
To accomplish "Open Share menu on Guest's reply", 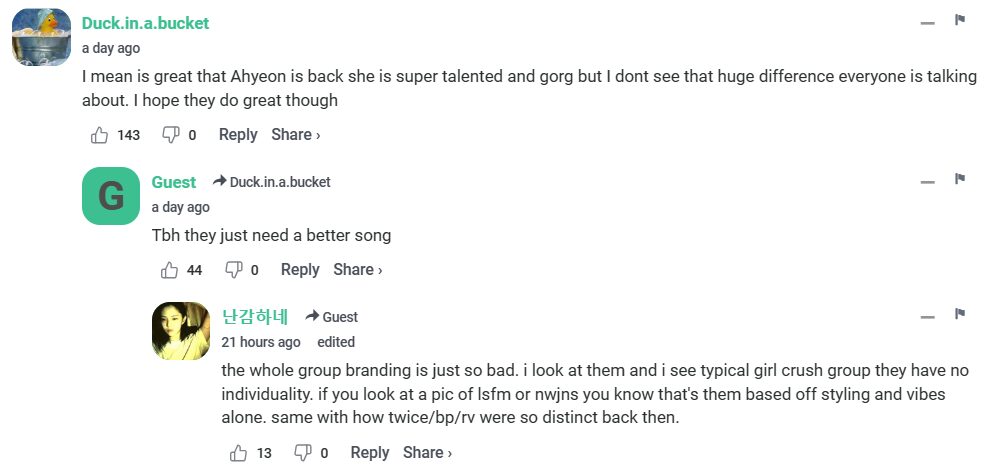I will [357, 270].
